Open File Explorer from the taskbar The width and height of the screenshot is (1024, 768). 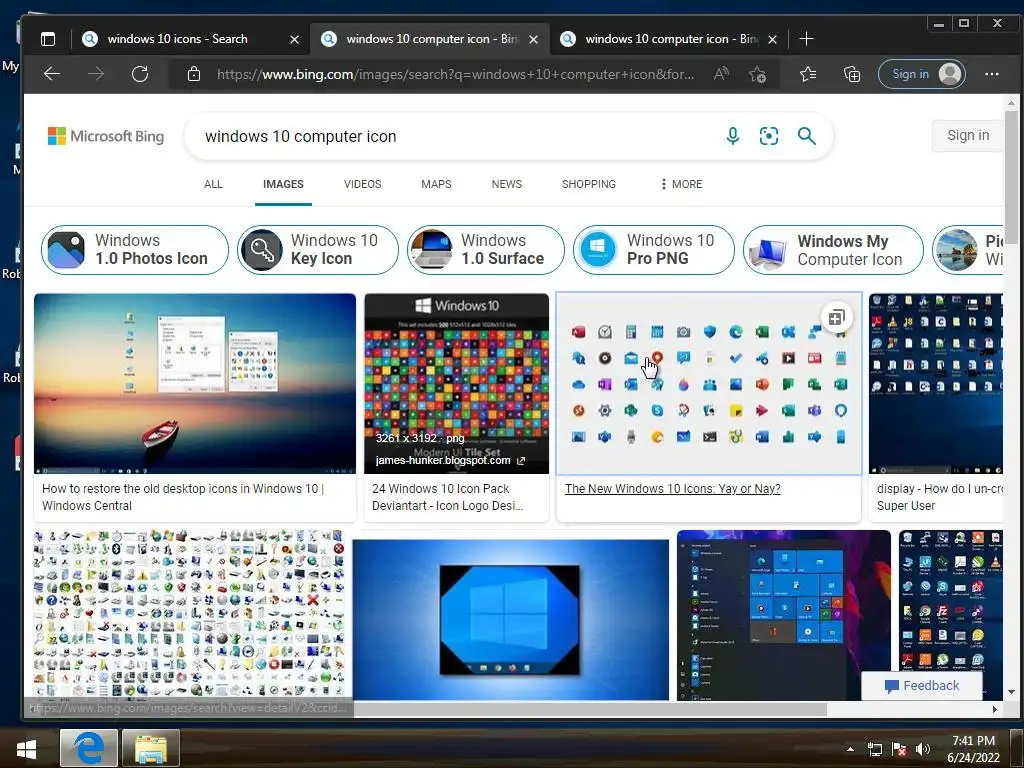click(151, 748)
